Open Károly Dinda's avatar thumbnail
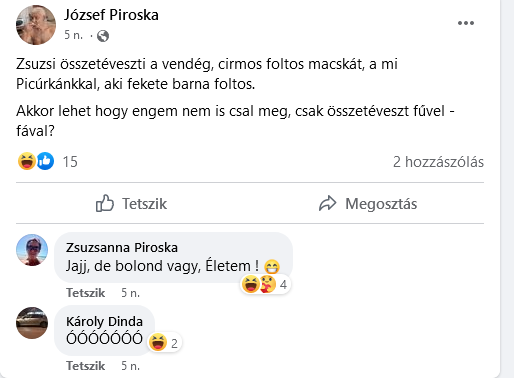The width and height of the screenshot is (514, 378). point(32,323)
